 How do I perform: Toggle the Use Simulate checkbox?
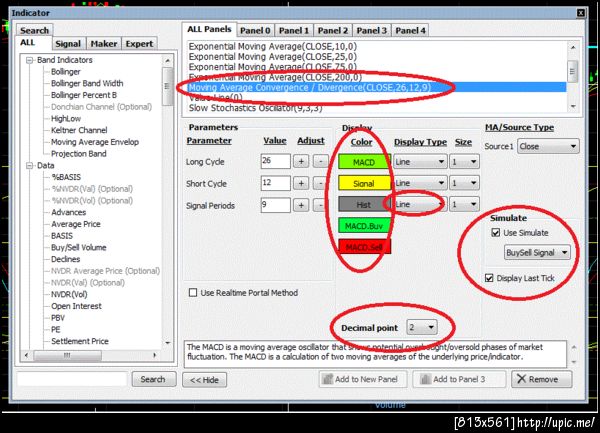[496, 233]
